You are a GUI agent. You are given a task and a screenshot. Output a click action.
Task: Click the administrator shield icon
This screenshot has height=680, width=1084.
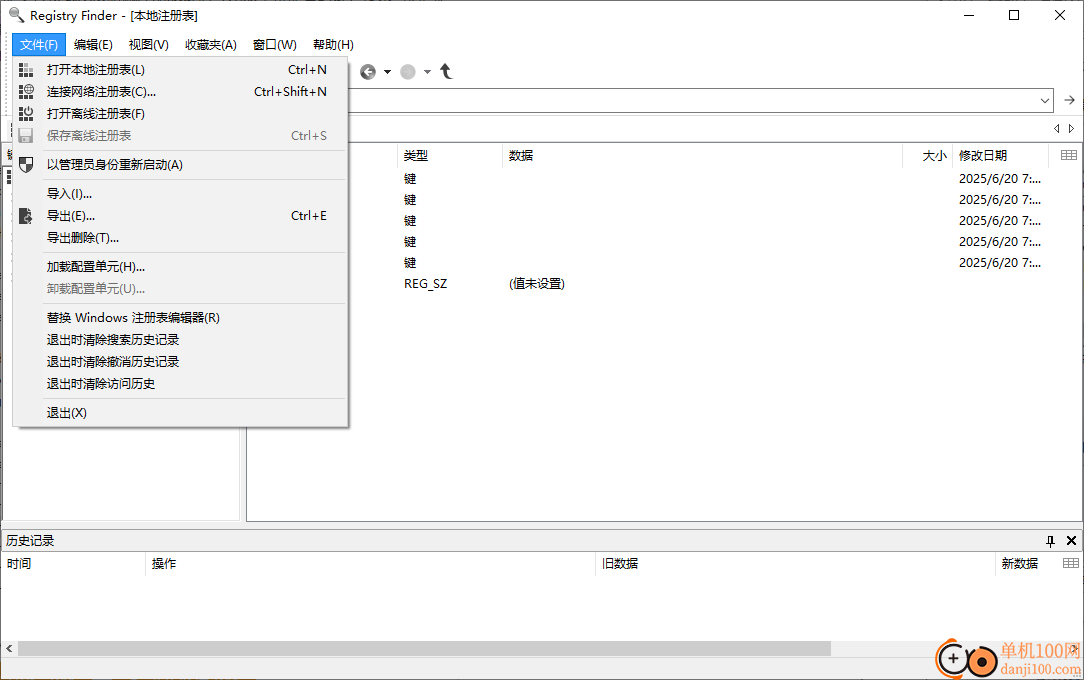click(26, 164)
